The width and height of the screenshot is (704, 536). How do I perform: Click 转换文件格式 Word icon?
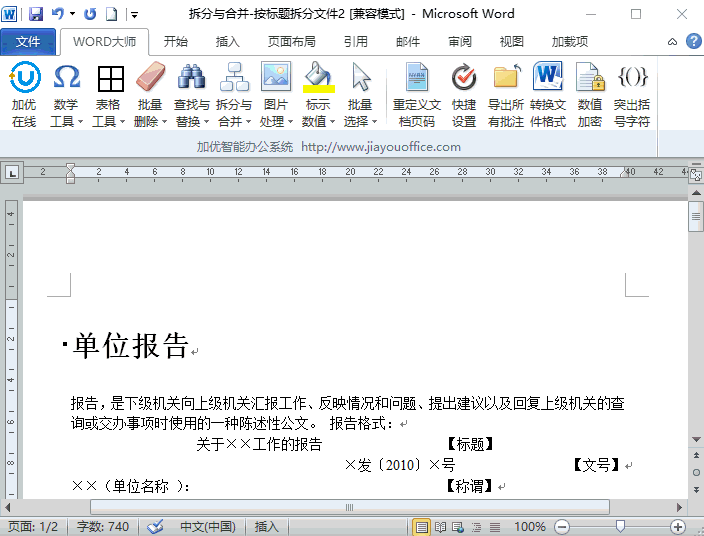click(x=548, y=76)
